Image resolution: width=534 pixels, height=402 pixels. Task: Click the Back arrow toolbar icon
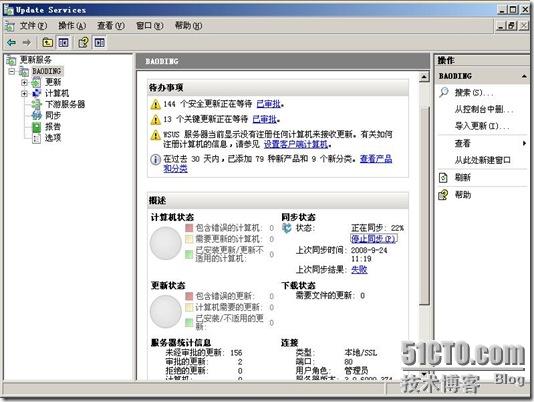pos(12,43)
